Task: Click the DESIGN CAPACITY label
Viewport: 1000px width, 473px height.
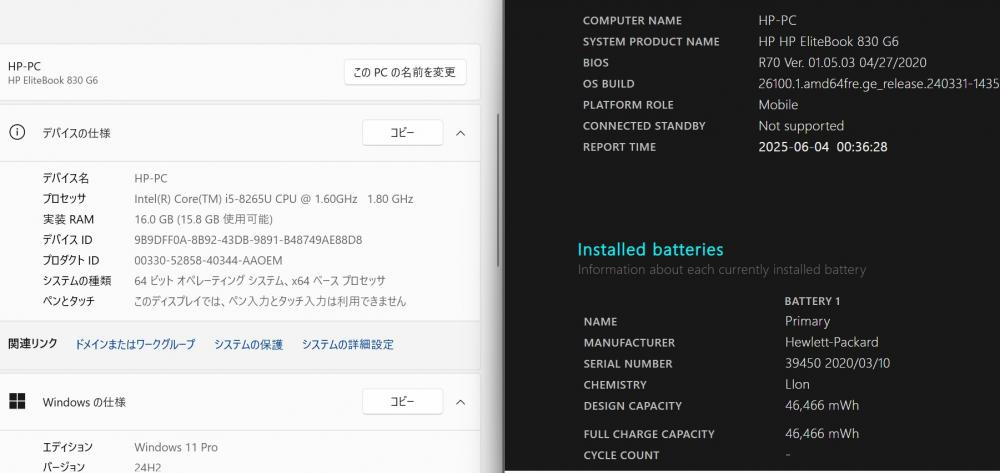Action: click(x=633, y=405)
